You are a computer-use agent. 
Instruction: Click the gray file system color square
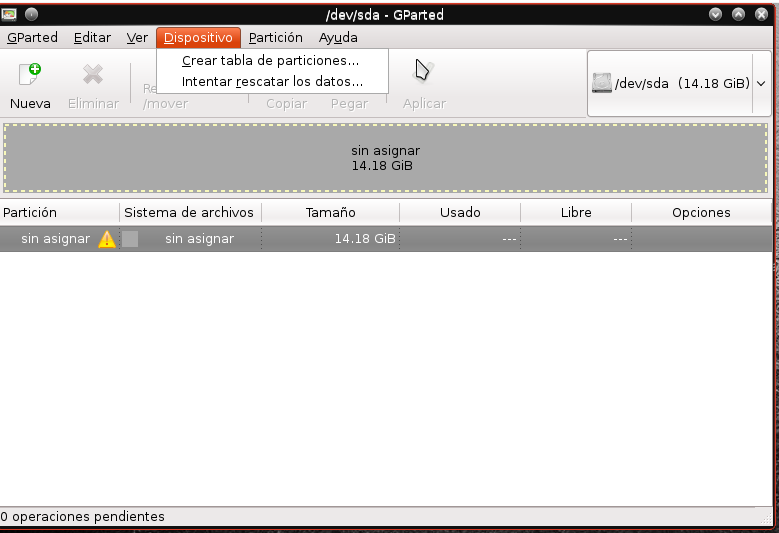click(x=130, y=239)
